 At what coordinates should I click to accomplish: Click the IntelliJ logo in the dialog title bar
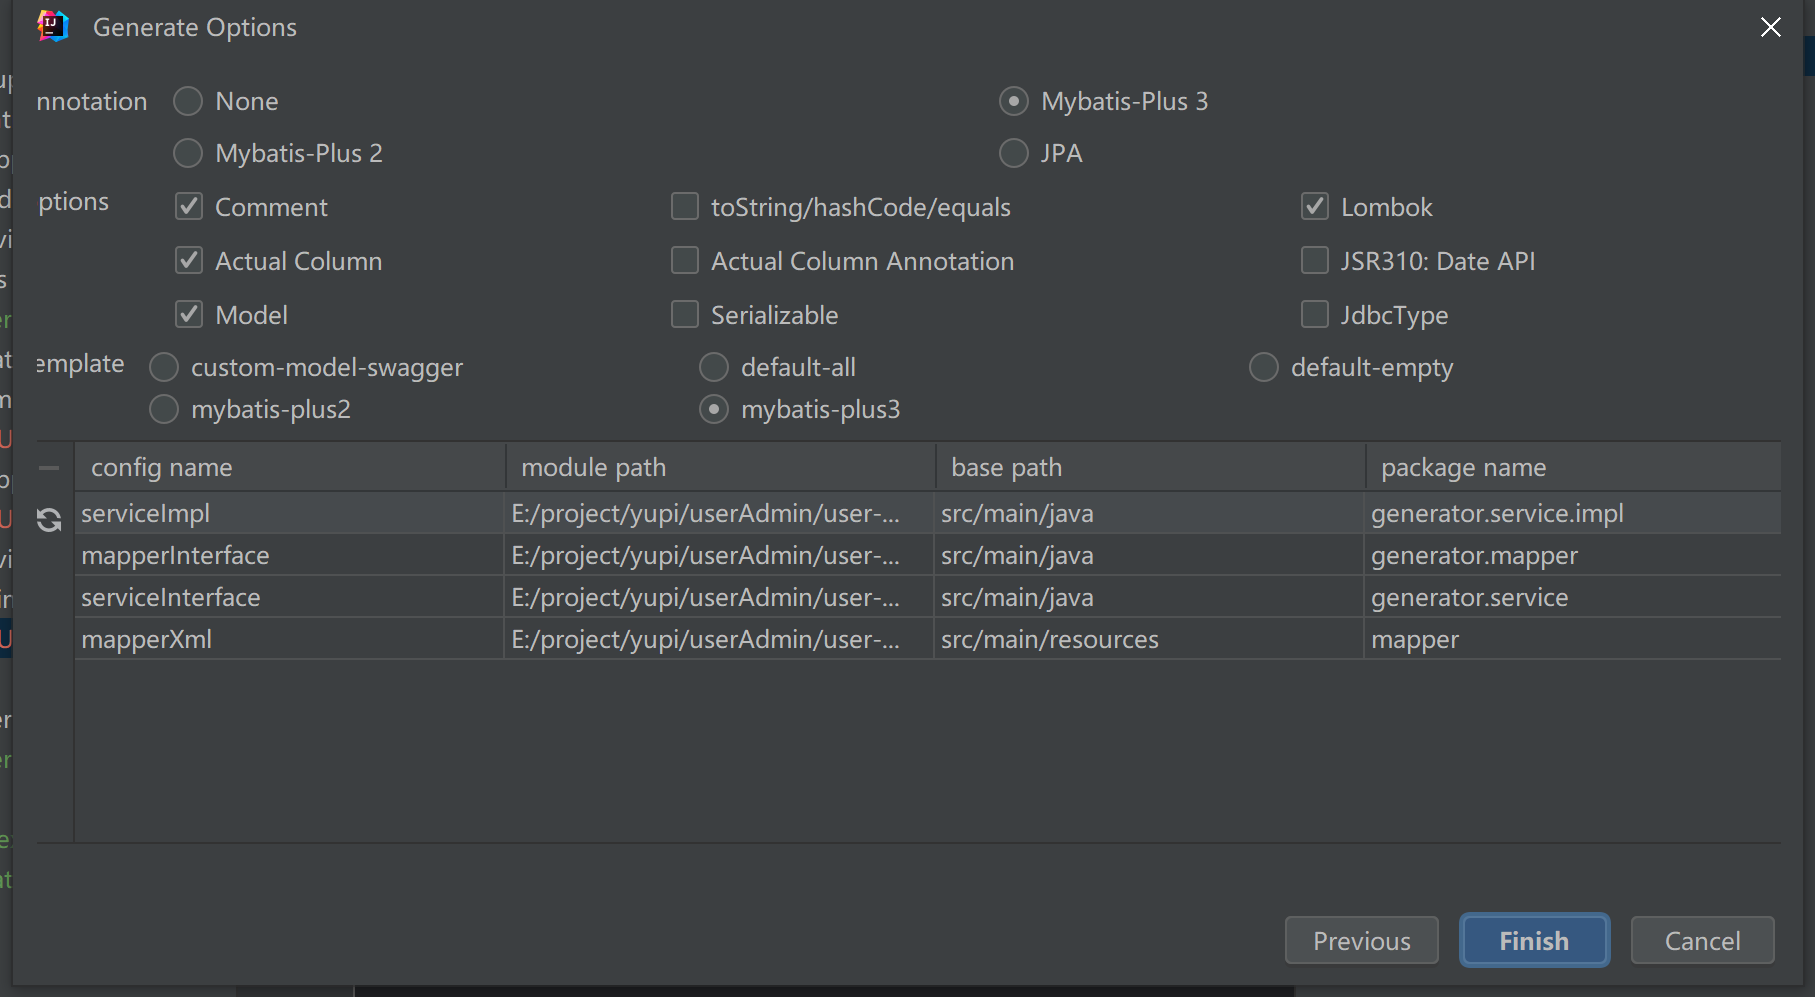(53, 27)
